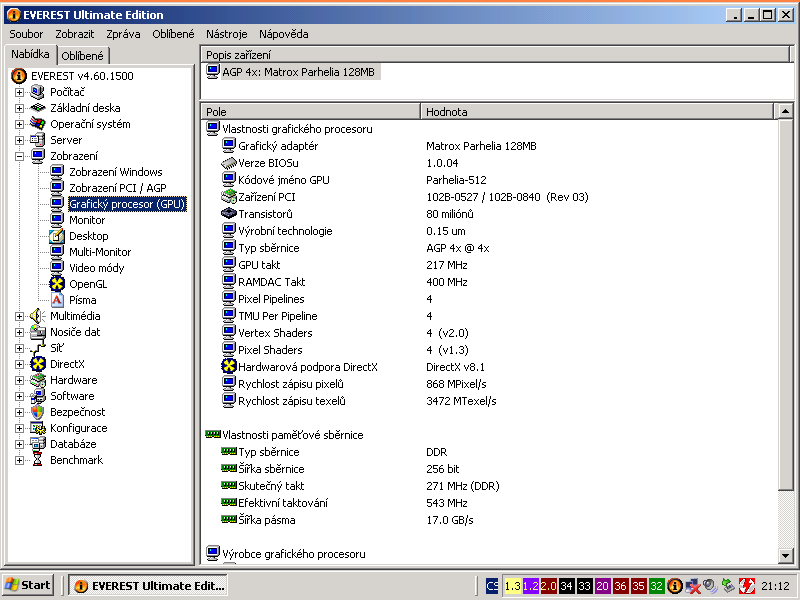The width and height of the screenshot is (800, 600).
Task: Click the Start button
Action: point(28,585)
